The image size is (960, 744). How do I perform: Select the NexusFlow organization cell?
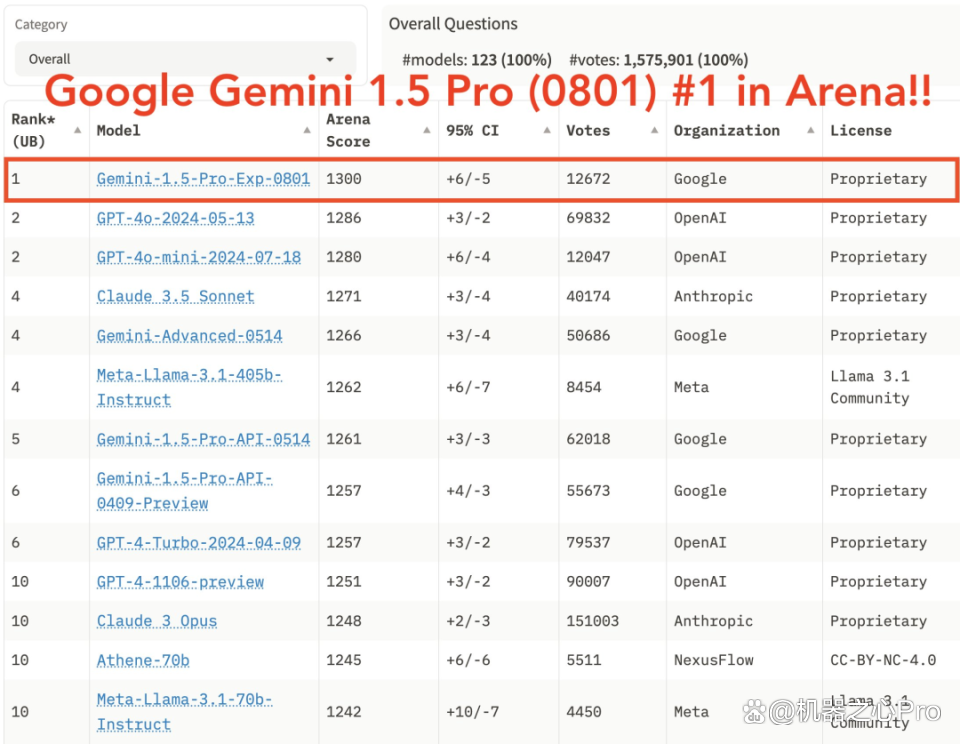[714, 660]
